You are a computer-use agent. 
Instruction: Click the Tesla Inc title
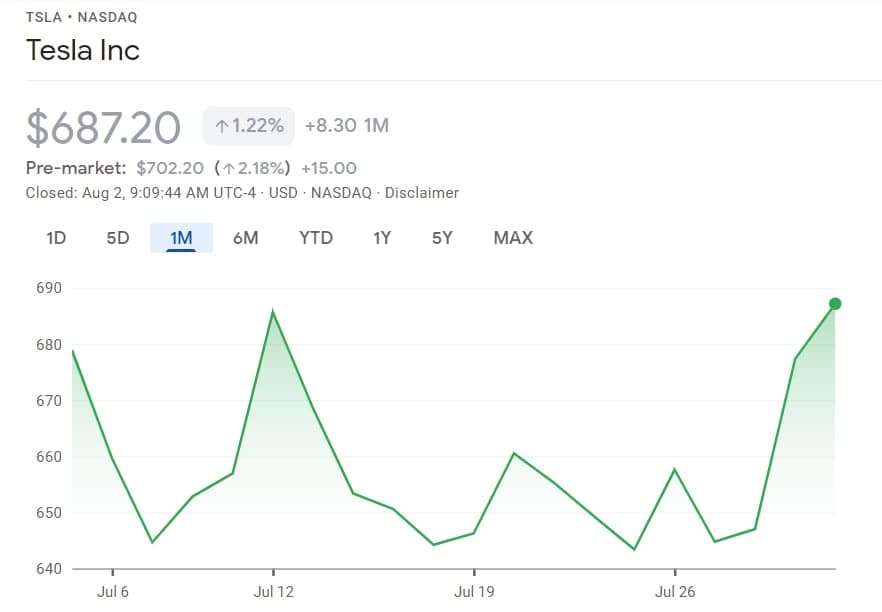click(x=83, y=50)
